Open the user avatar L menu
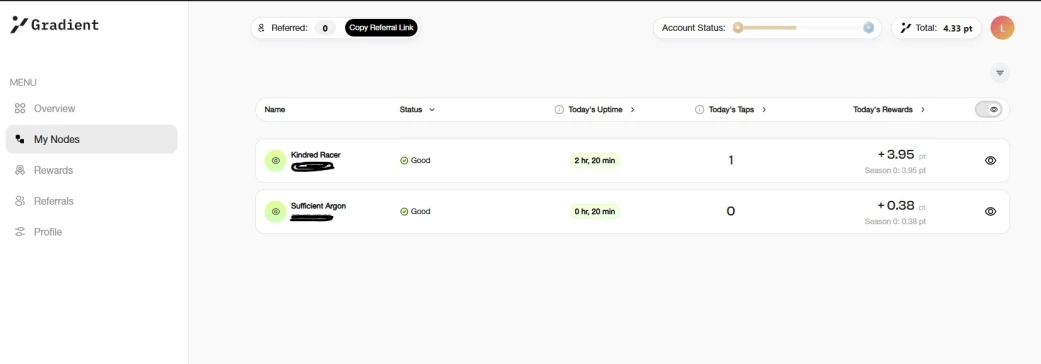Screen dimensions: 1041x364 click(1002, 28)
